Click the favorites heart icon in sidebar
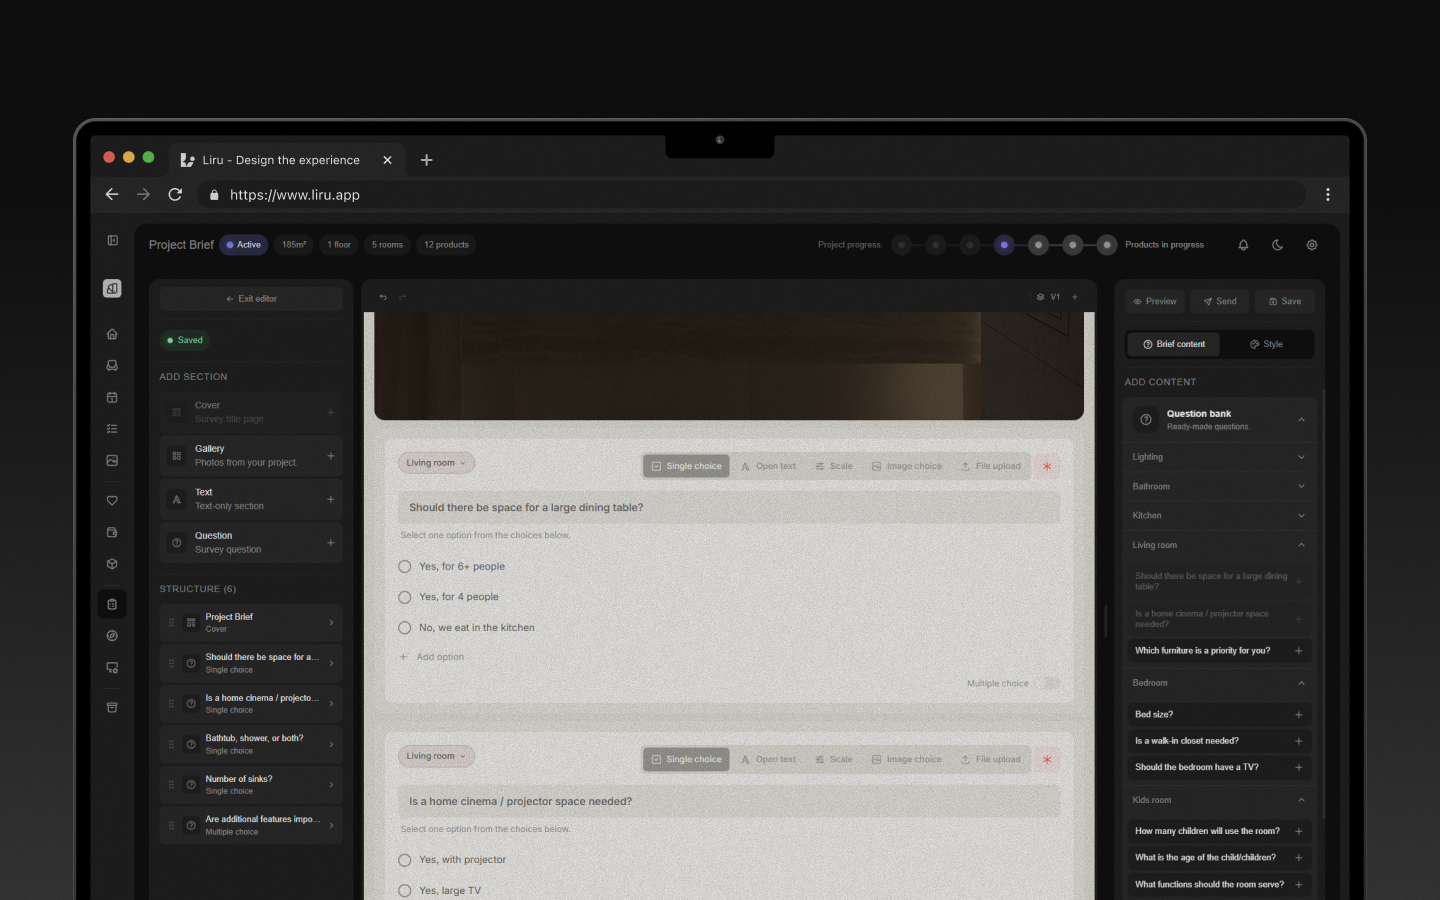The image size is (1440, 900). (112, 500)
